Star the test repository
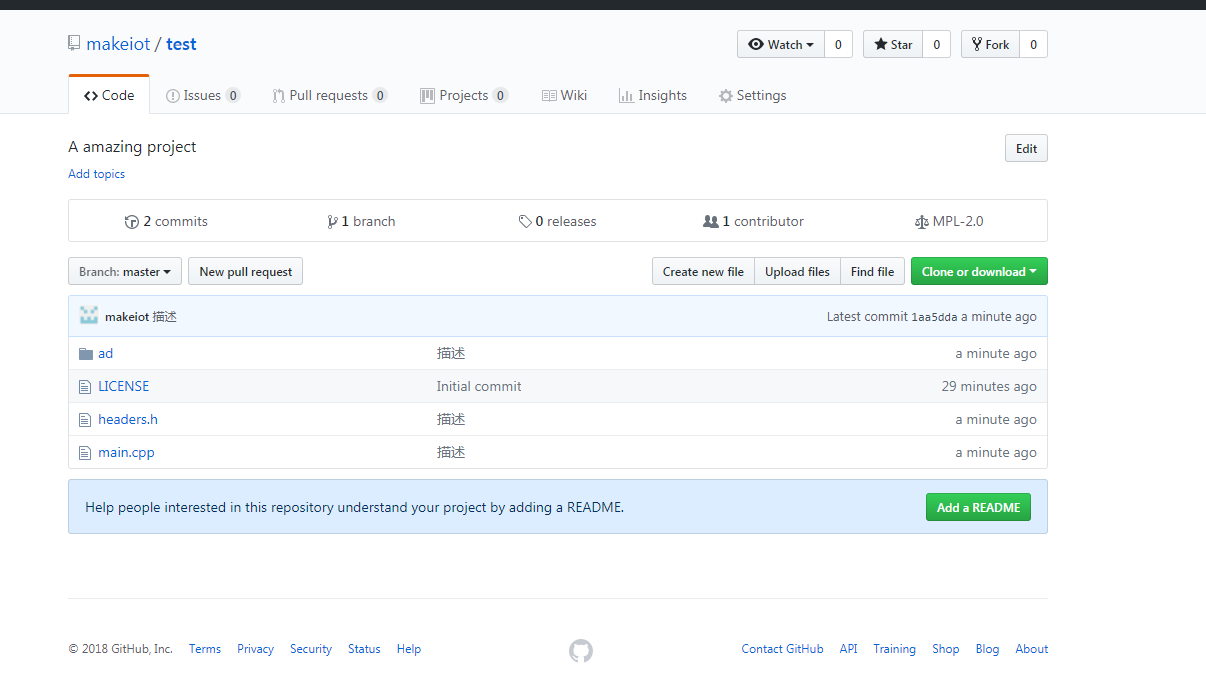The image size is (1206, 690). tap(893, 44)
